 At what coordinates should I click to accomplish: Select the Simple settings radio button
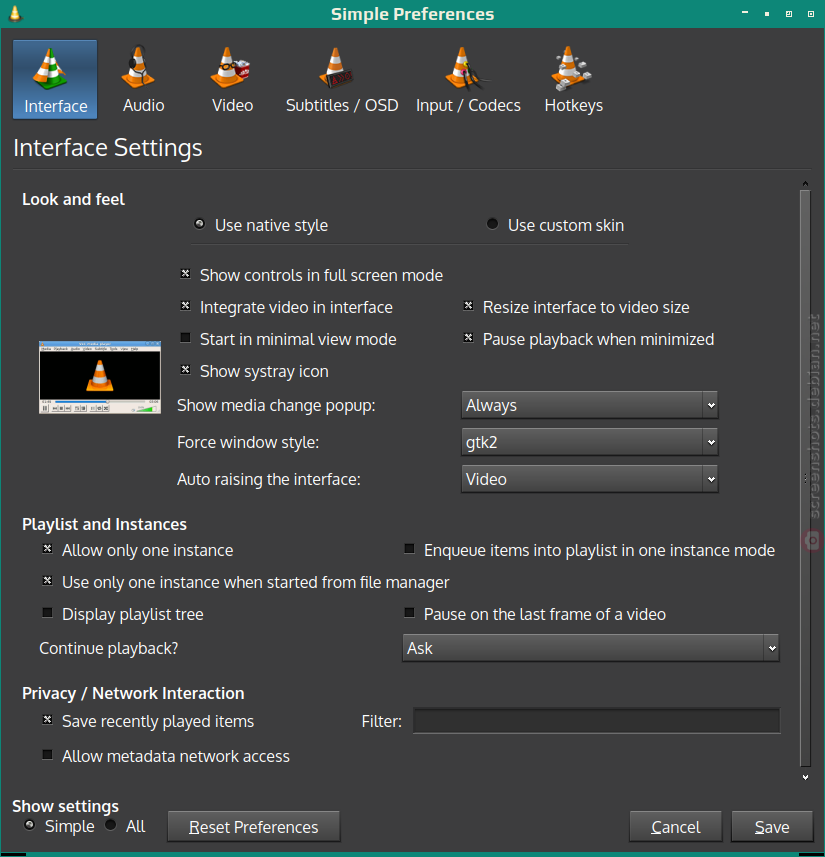[30, 825]
